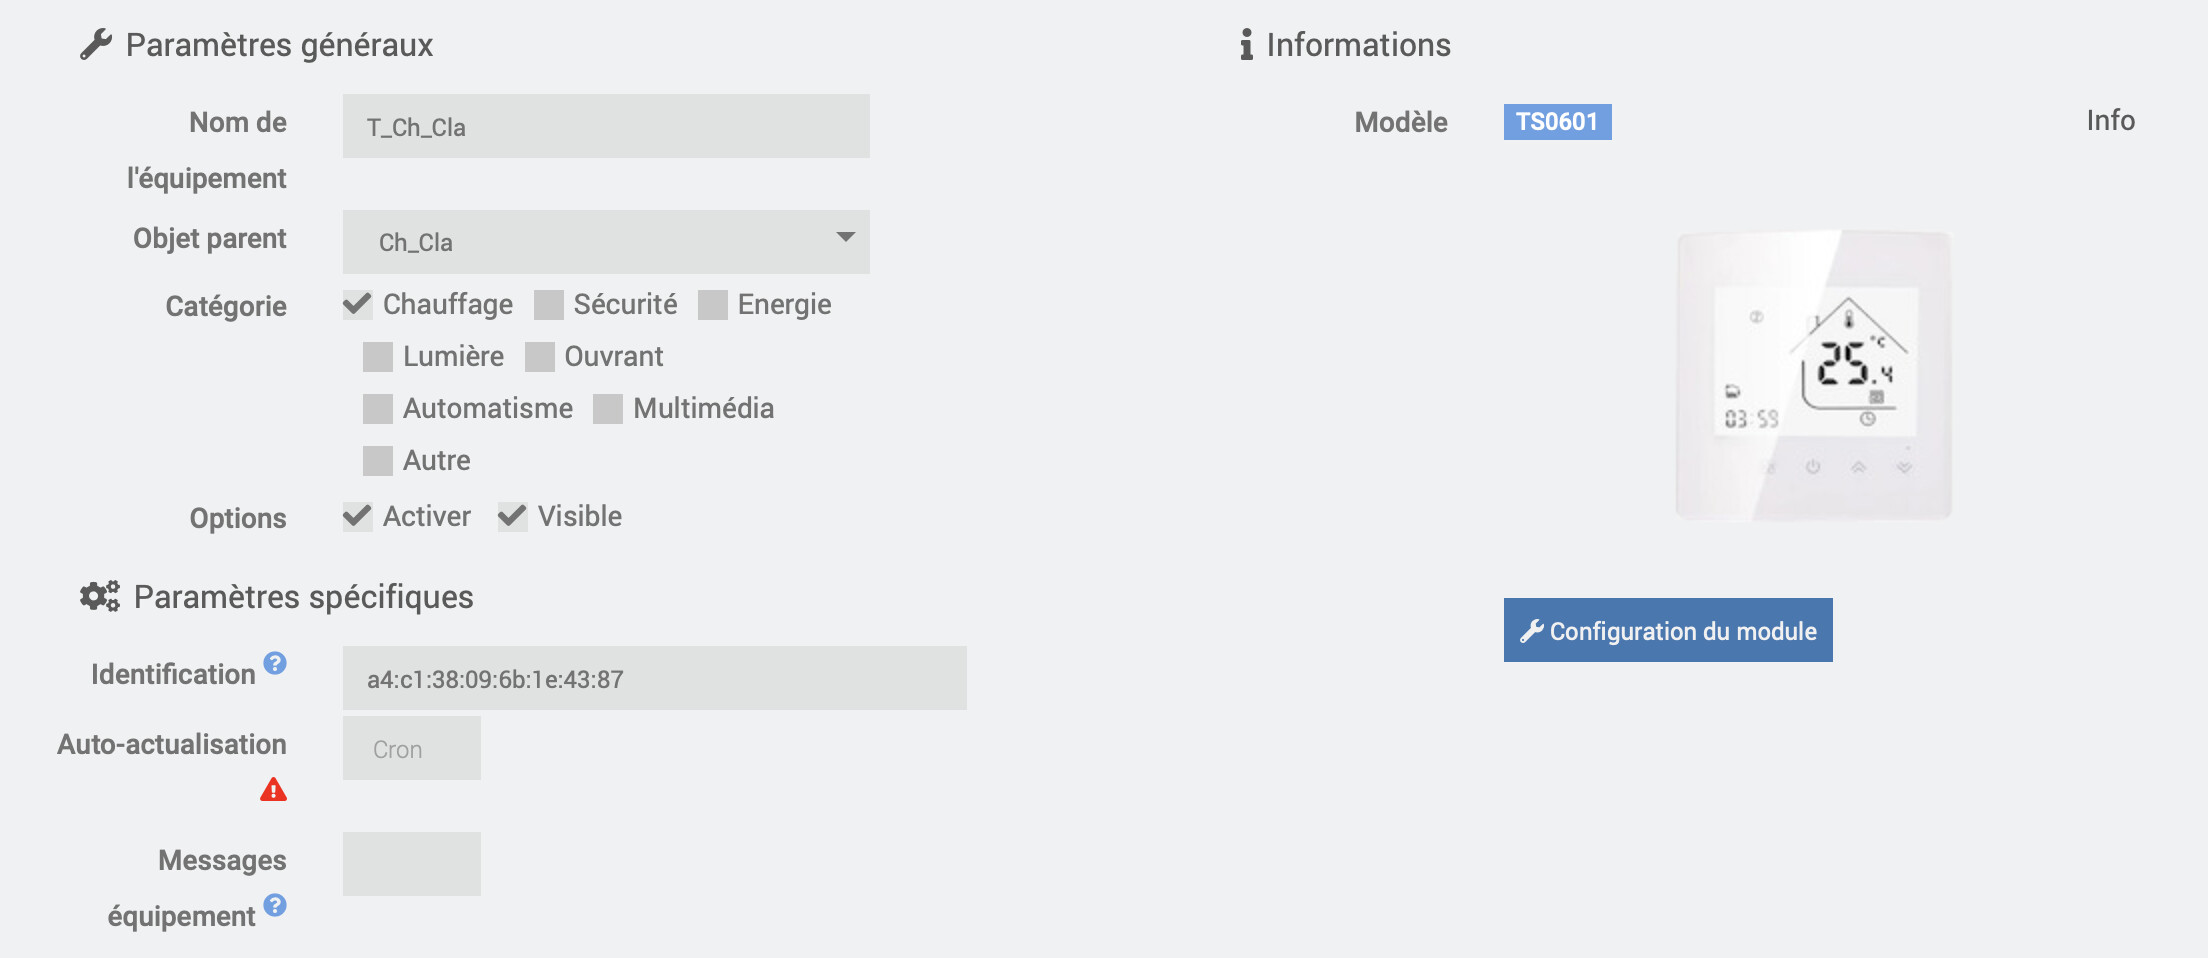Tick the Energie category checkbox
This screenshot has height=958, width=2208.
(712, 305)
